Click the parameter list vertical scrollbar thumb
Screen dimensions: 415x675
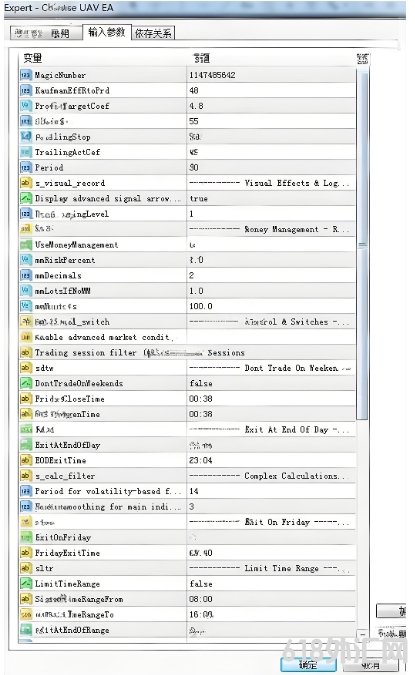click(362, 245)
